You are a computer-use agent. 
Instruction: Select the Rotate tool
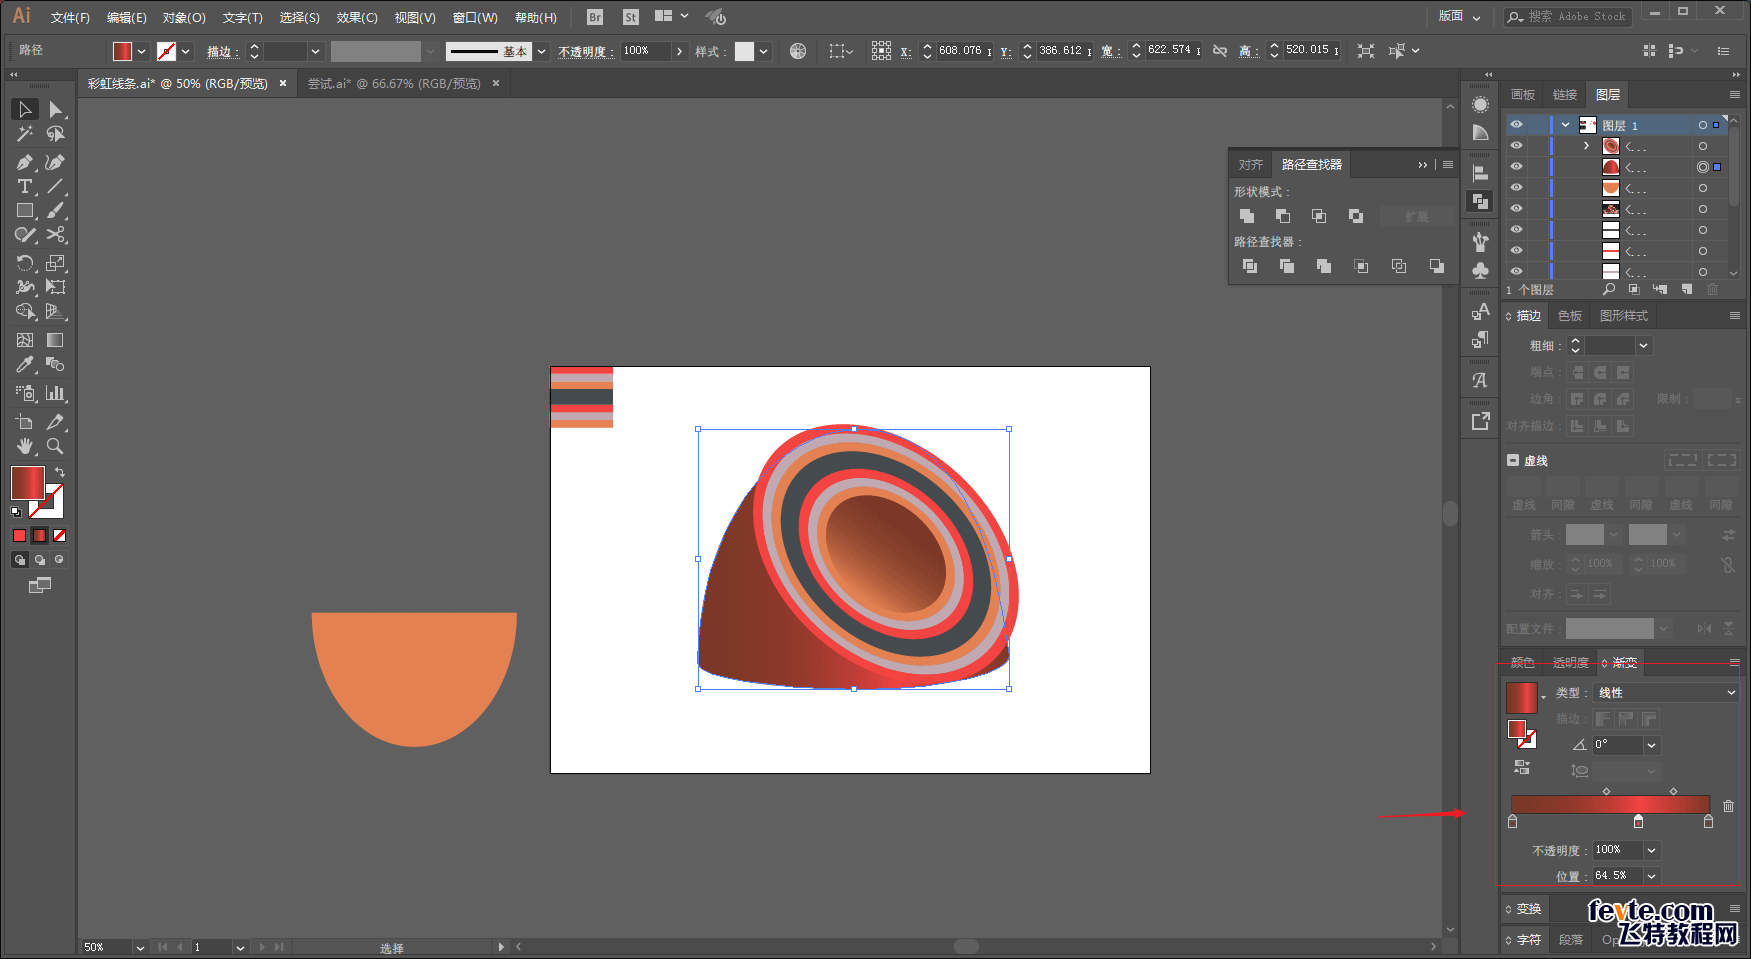click(24, 263)
